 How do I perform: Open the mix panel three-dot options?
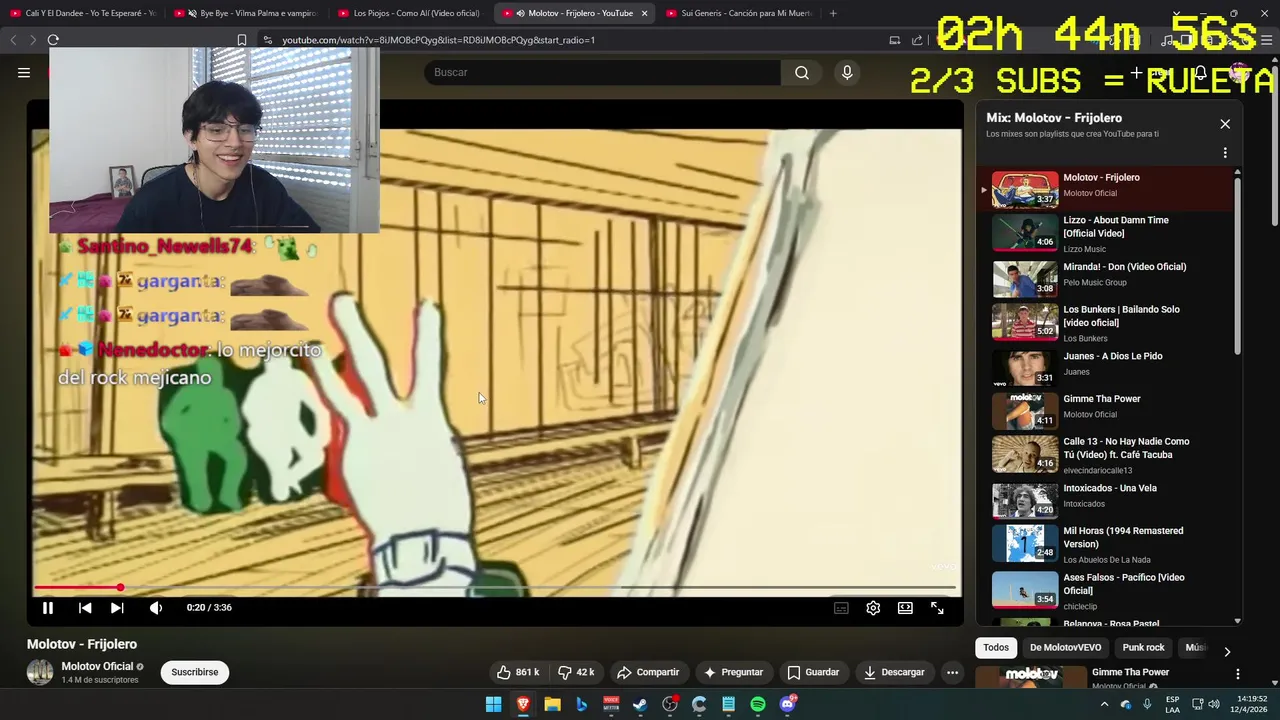coord(1225,153)
